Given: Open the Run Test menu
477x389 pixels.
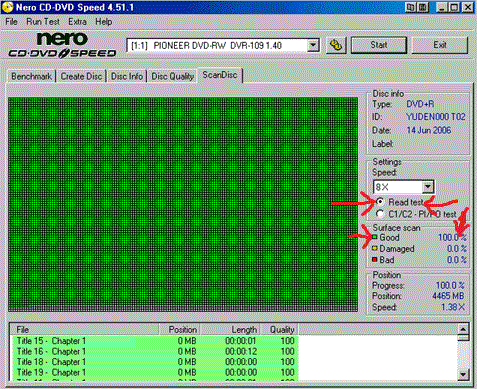Looking at the screenshot, I should point(43,22).
